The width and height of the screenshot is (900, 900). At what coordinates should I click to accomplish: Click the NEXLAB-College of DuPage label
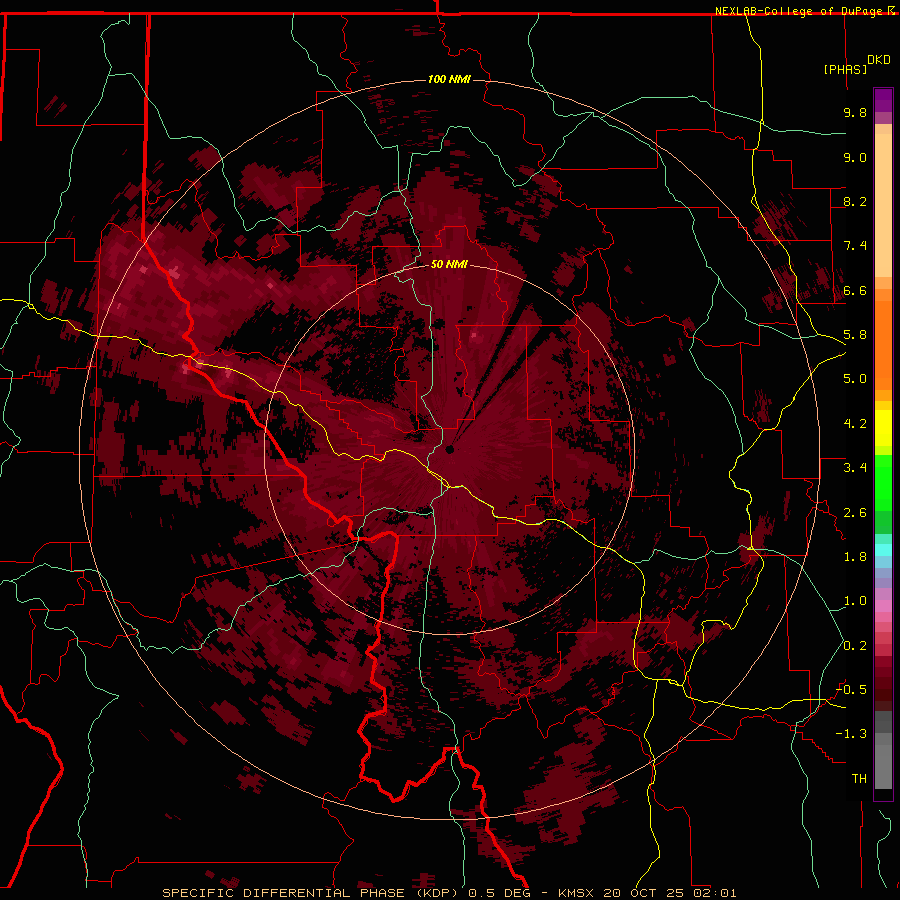point(800,11)
